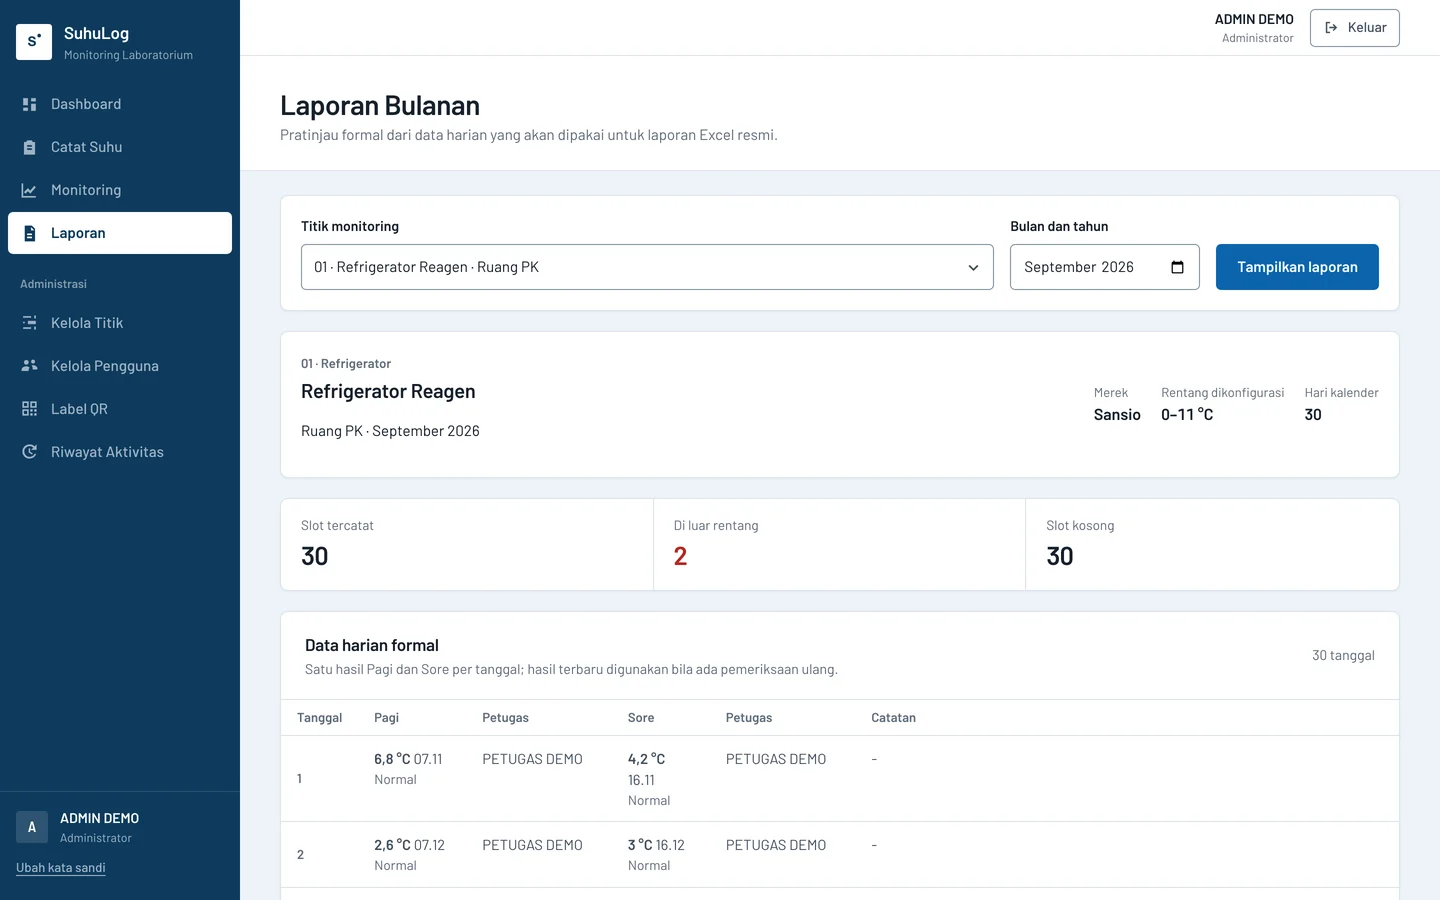Click the Catatan column header
Image resolution: width=1440 pixels, height=900 pixels.
tap(893, 718)
